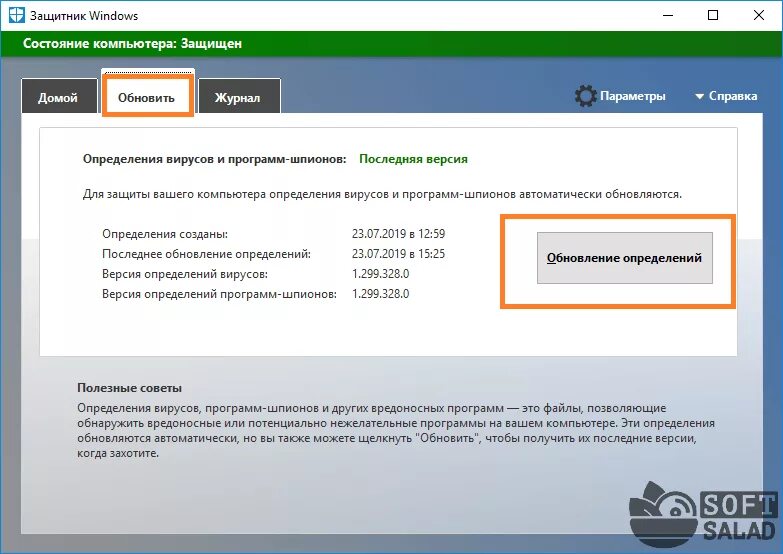Click the Windows Defender shield icon in title bar

(16, 15)
